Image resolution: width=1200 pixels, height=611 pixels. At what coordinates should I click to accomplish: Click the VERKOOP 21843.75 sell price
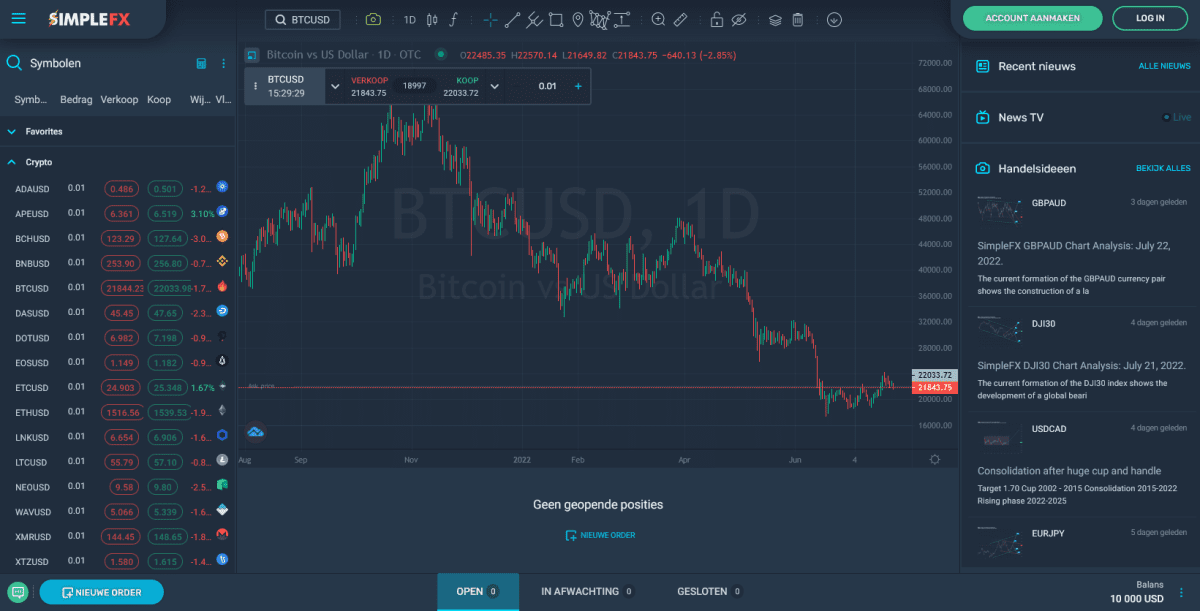tap(369, 87)
